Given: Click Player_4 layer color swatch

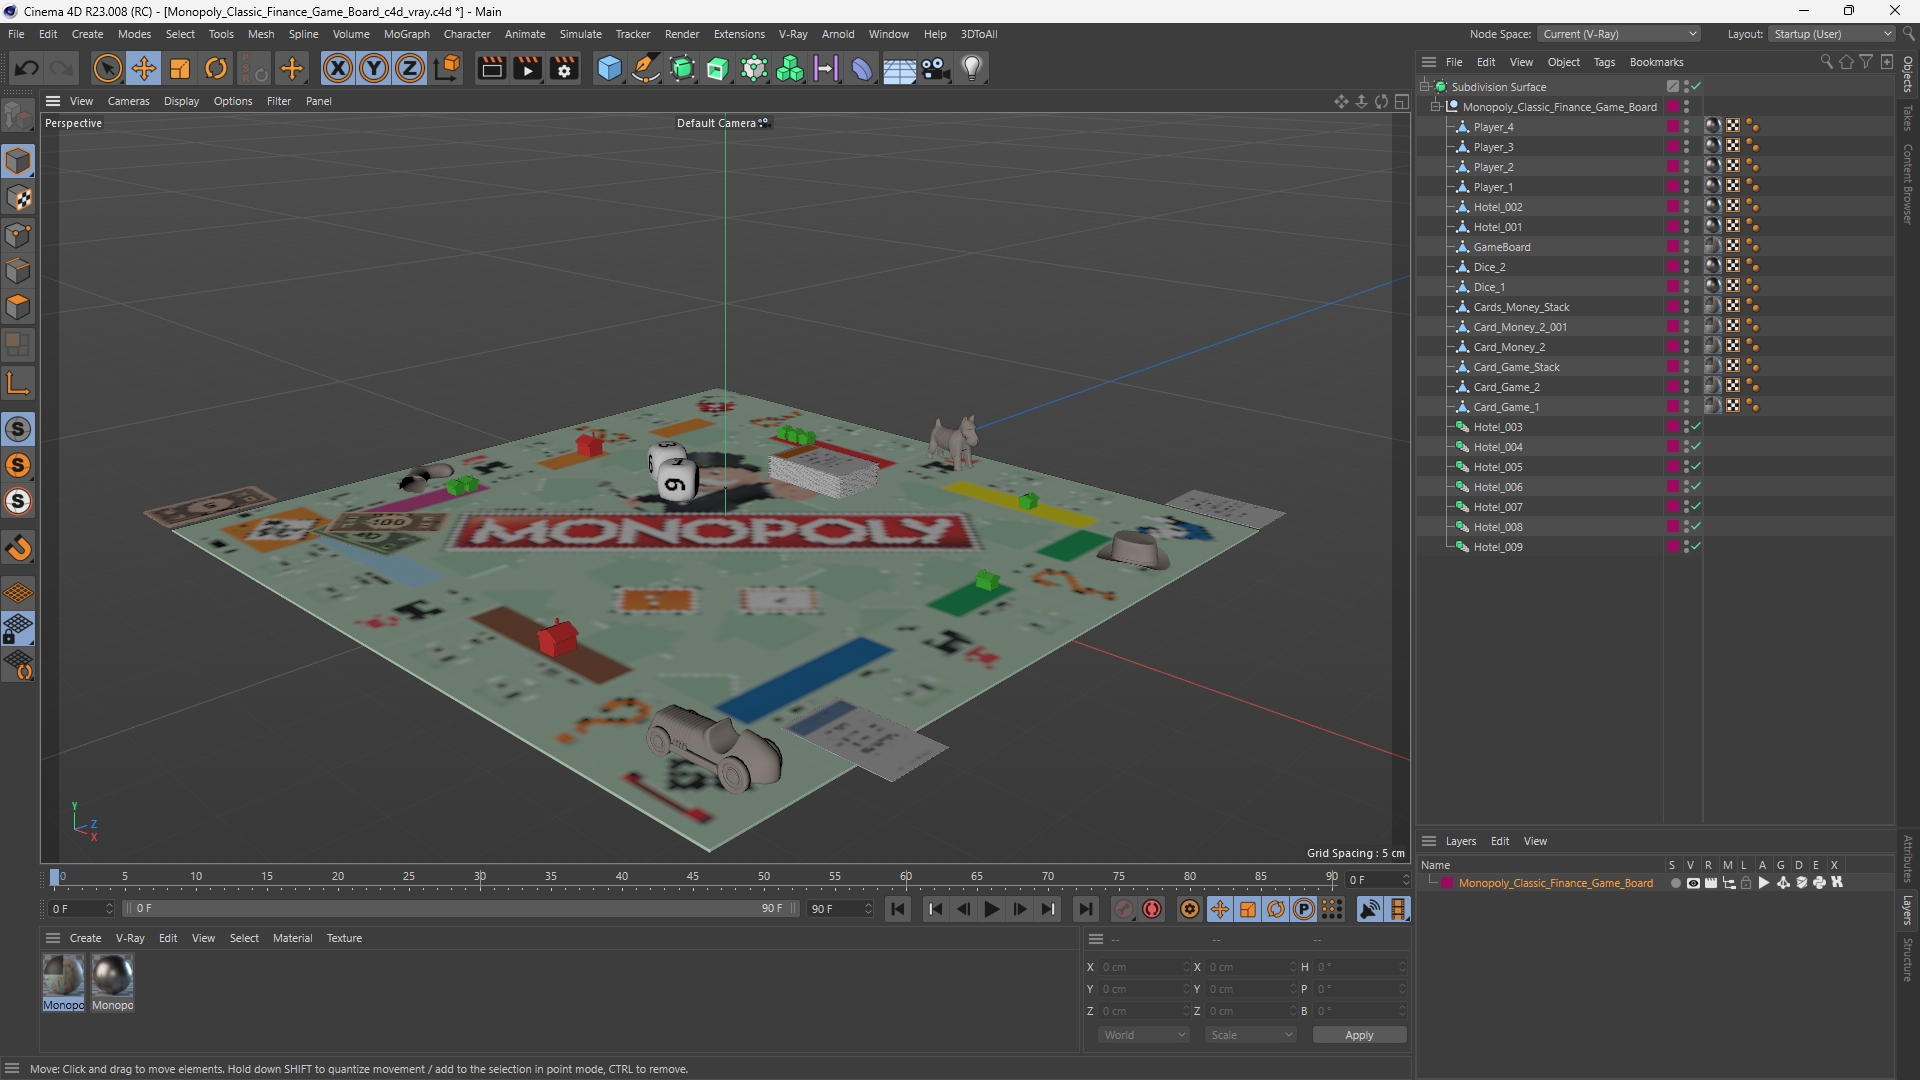Looking at the screenshot, I should click(x=1672, y=127).
